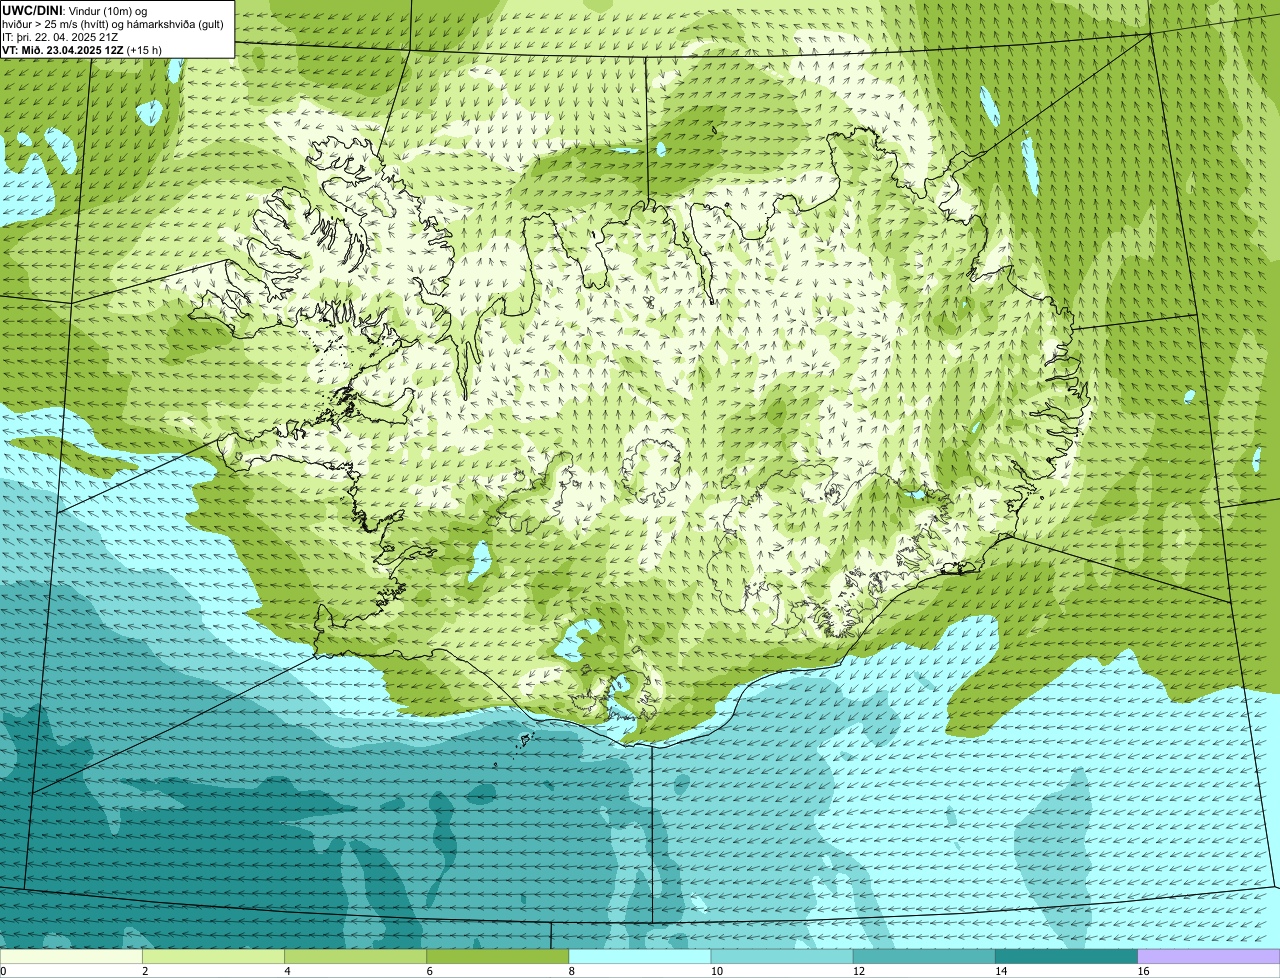Click the 'IT: þri. 22. 04. 2025 21Z' line
The width and height of the screenshot is (1280, 978).
click(61, 37)
